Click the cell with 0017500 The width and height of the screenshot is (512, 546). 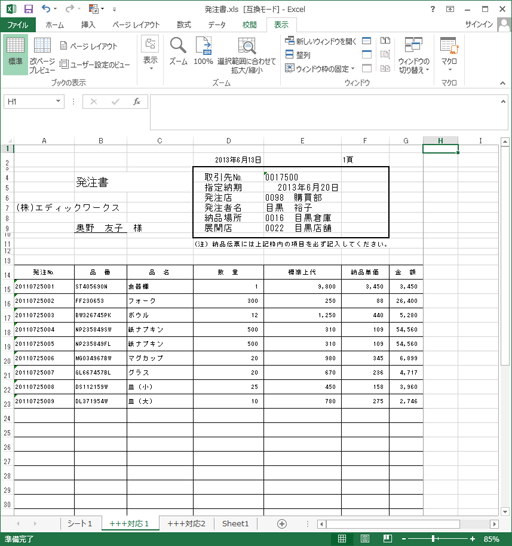click(x=302, y=177)
